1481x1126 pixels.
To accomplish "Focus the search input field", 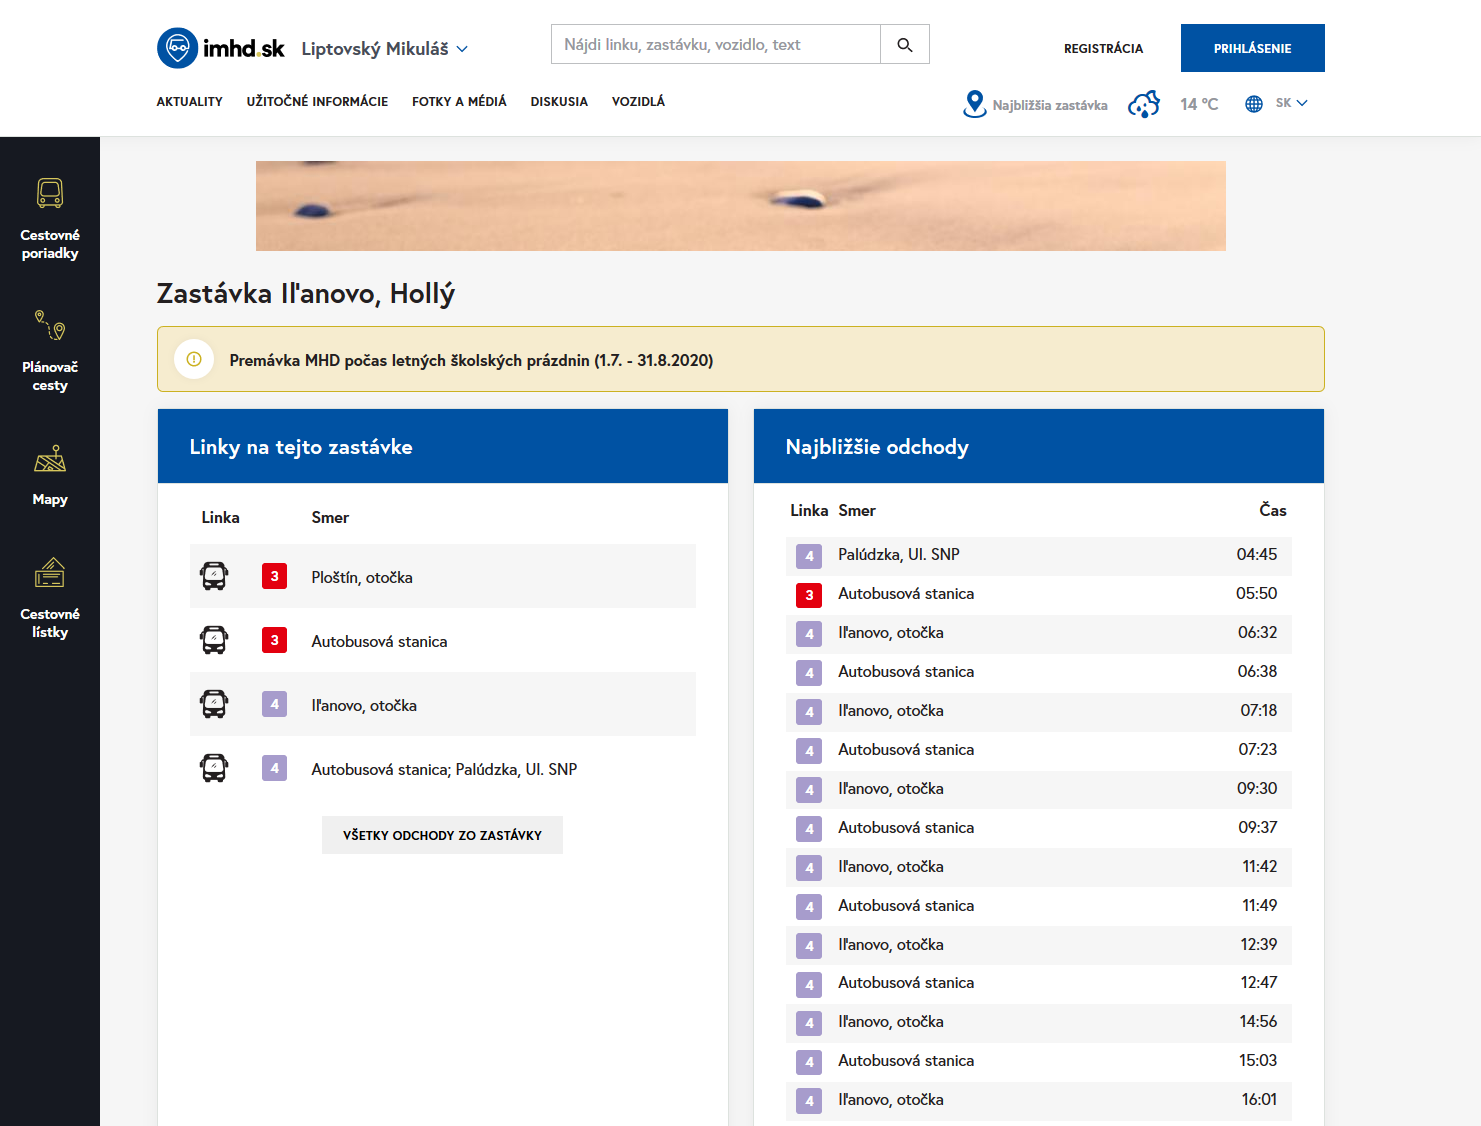I will pos(715,45).
